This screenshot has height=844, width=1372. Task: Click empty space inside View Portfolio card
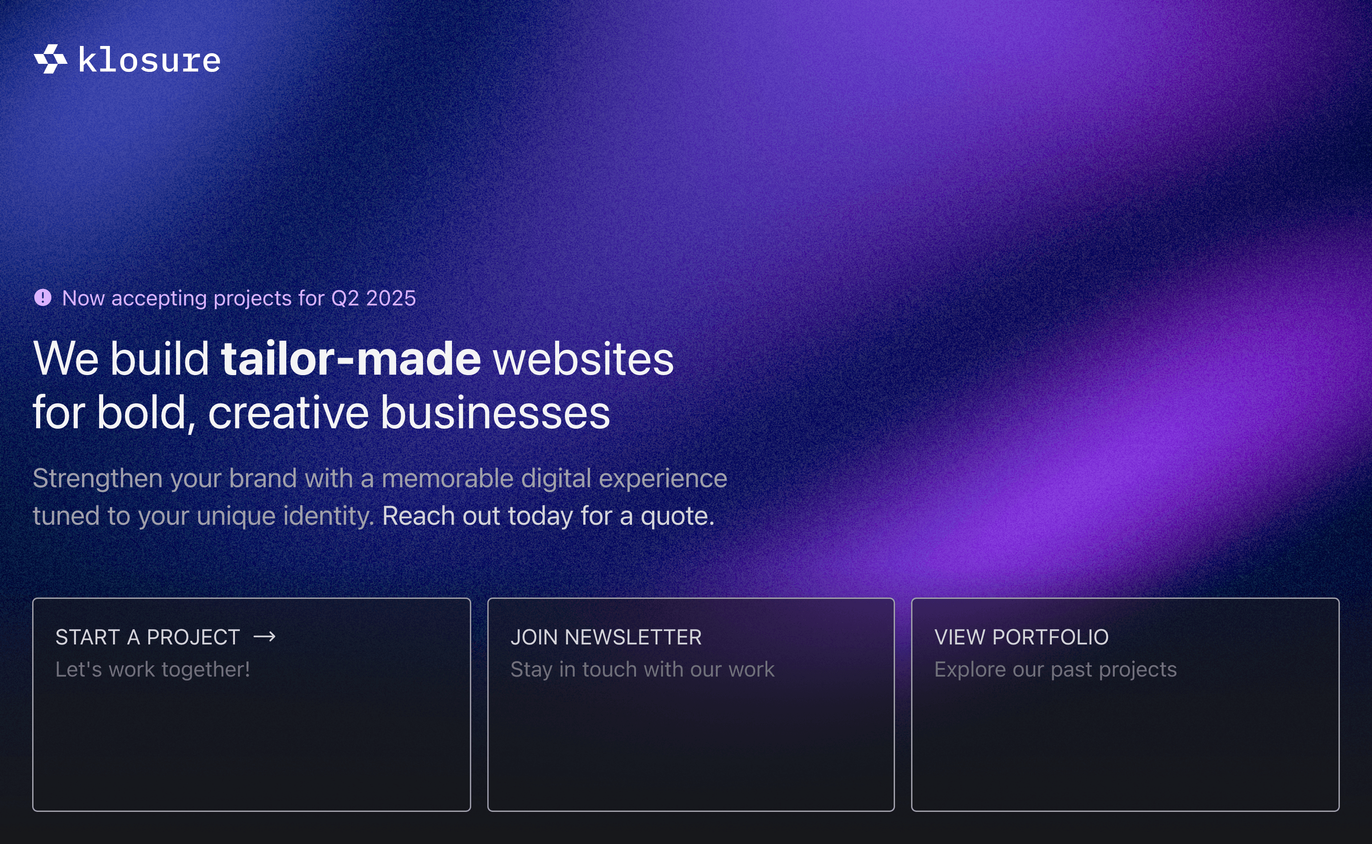click(1124, 750)
